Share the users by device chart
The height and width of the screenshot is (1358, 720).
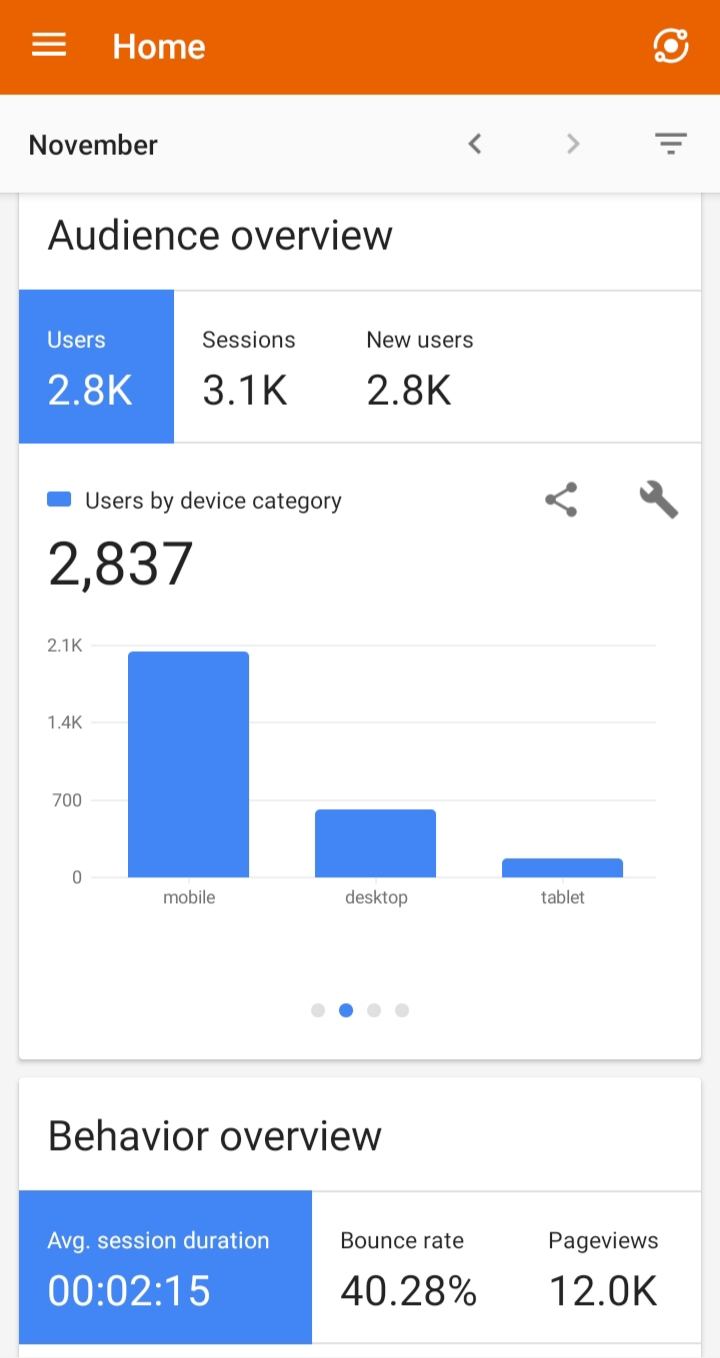[561, 500]
